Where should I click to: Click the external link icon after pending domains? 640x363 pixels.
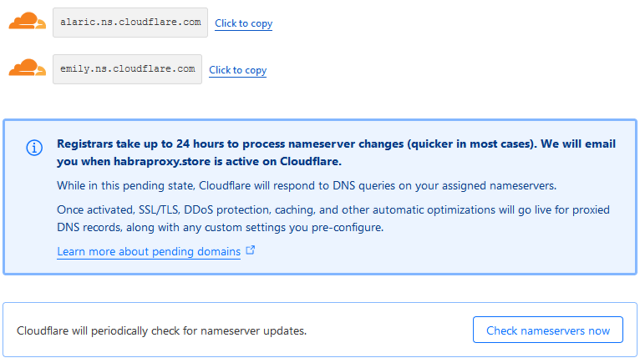[251, 250]
